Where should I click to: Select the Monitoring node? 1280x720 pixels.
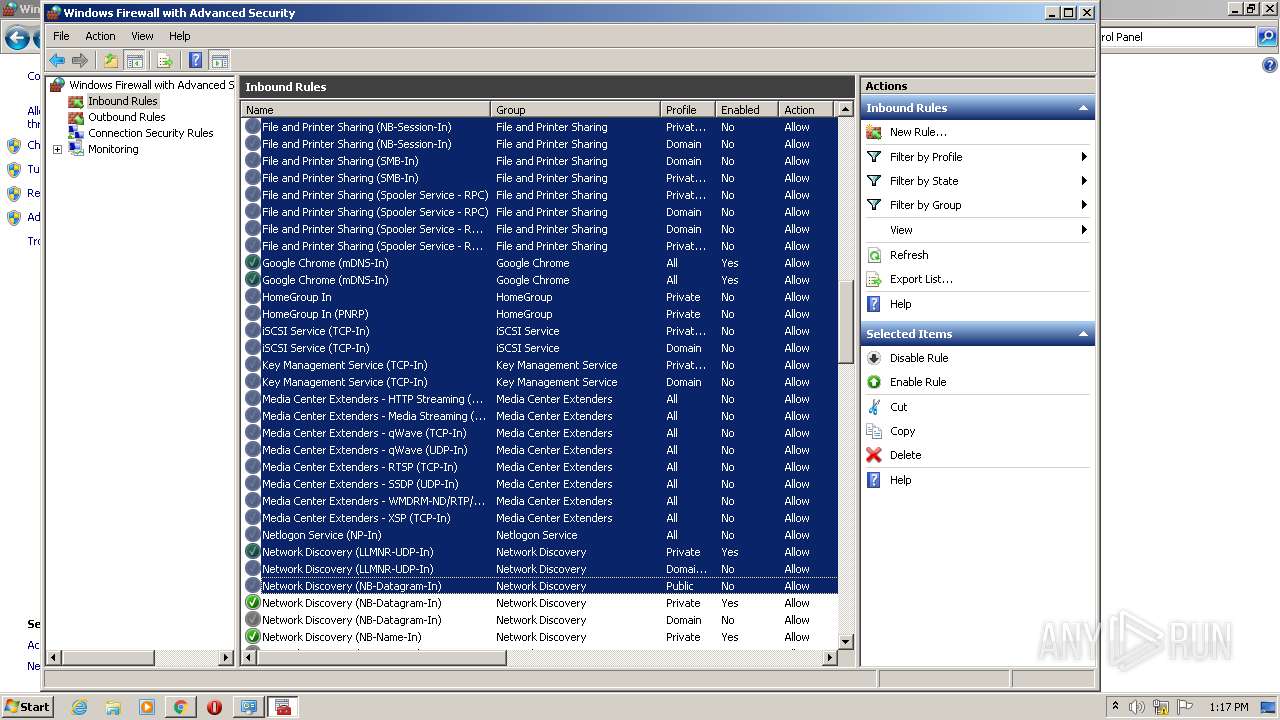pyautogui.click(x=113, y=149)
